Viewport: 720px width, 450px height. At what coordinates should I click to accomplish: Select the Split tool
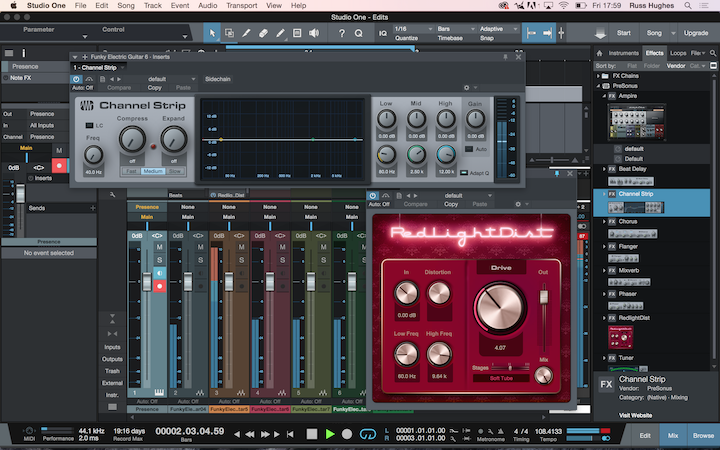point(246,33)
